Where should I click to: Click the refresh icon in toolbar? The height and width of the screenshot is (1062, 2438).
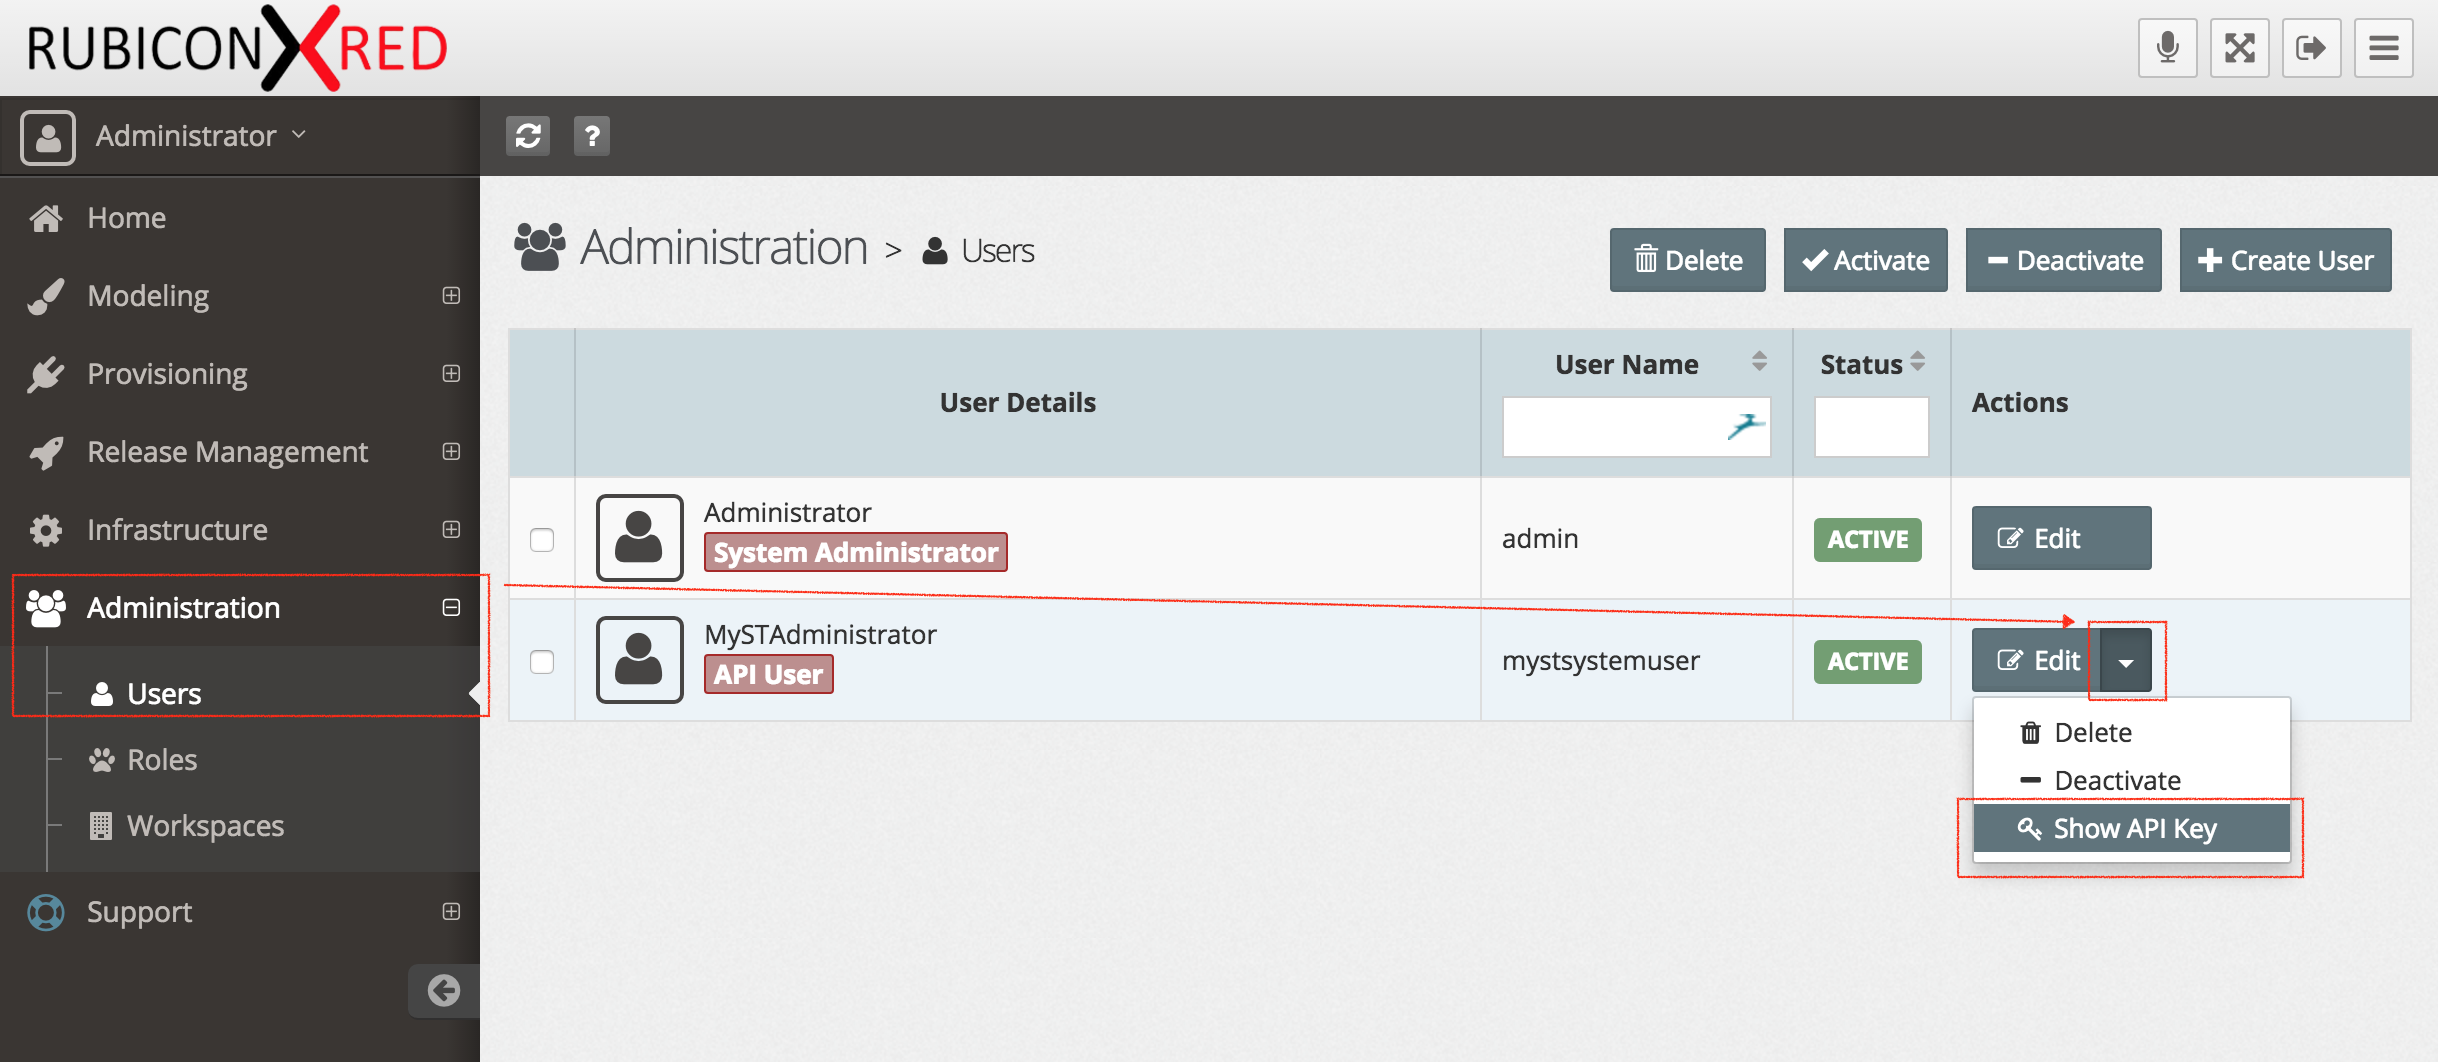pos(528,135)
